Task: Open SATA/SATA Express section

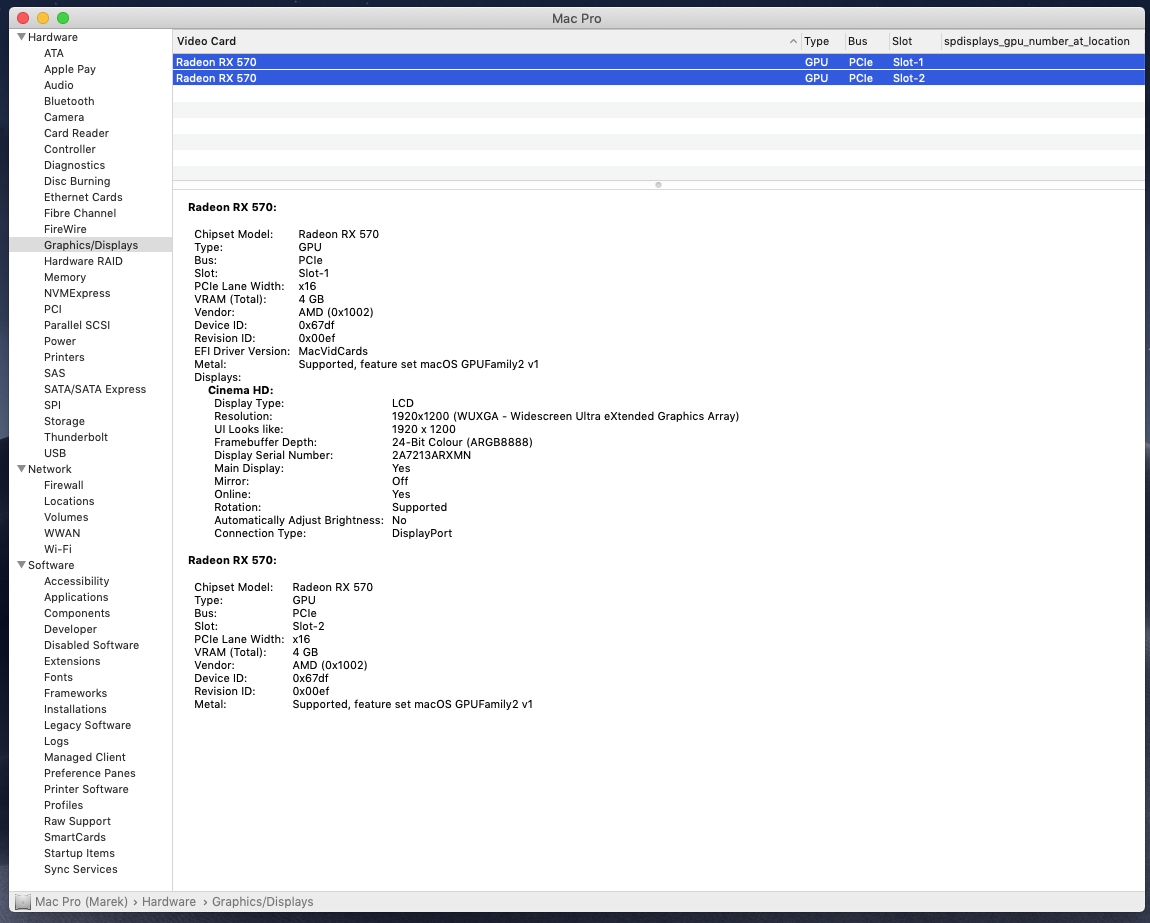Action: tap(95, 389)
